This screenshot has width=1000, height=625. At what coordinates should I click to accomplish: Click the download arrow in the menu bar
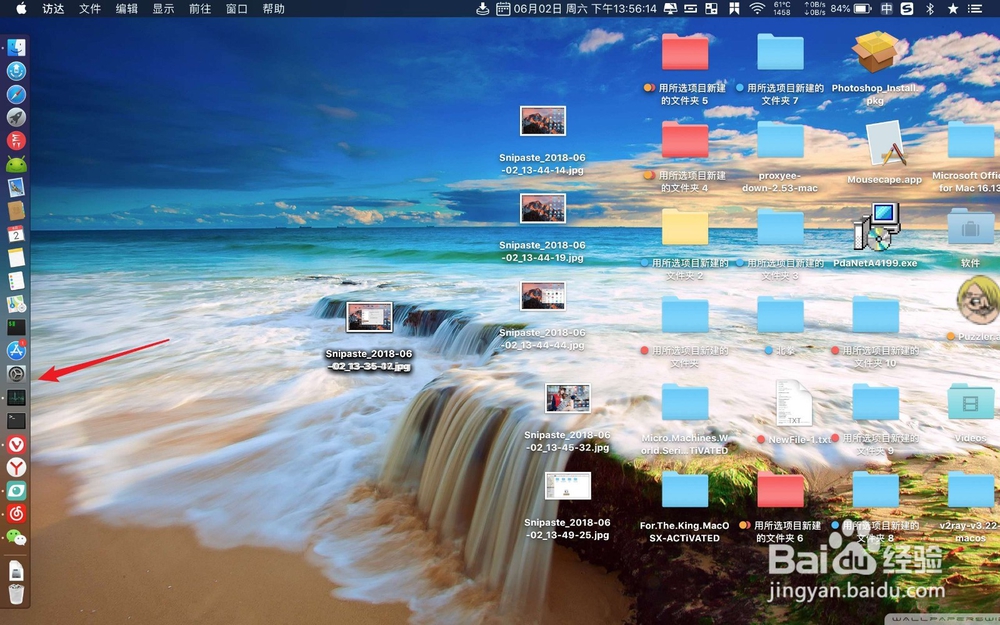pos(482,10)
